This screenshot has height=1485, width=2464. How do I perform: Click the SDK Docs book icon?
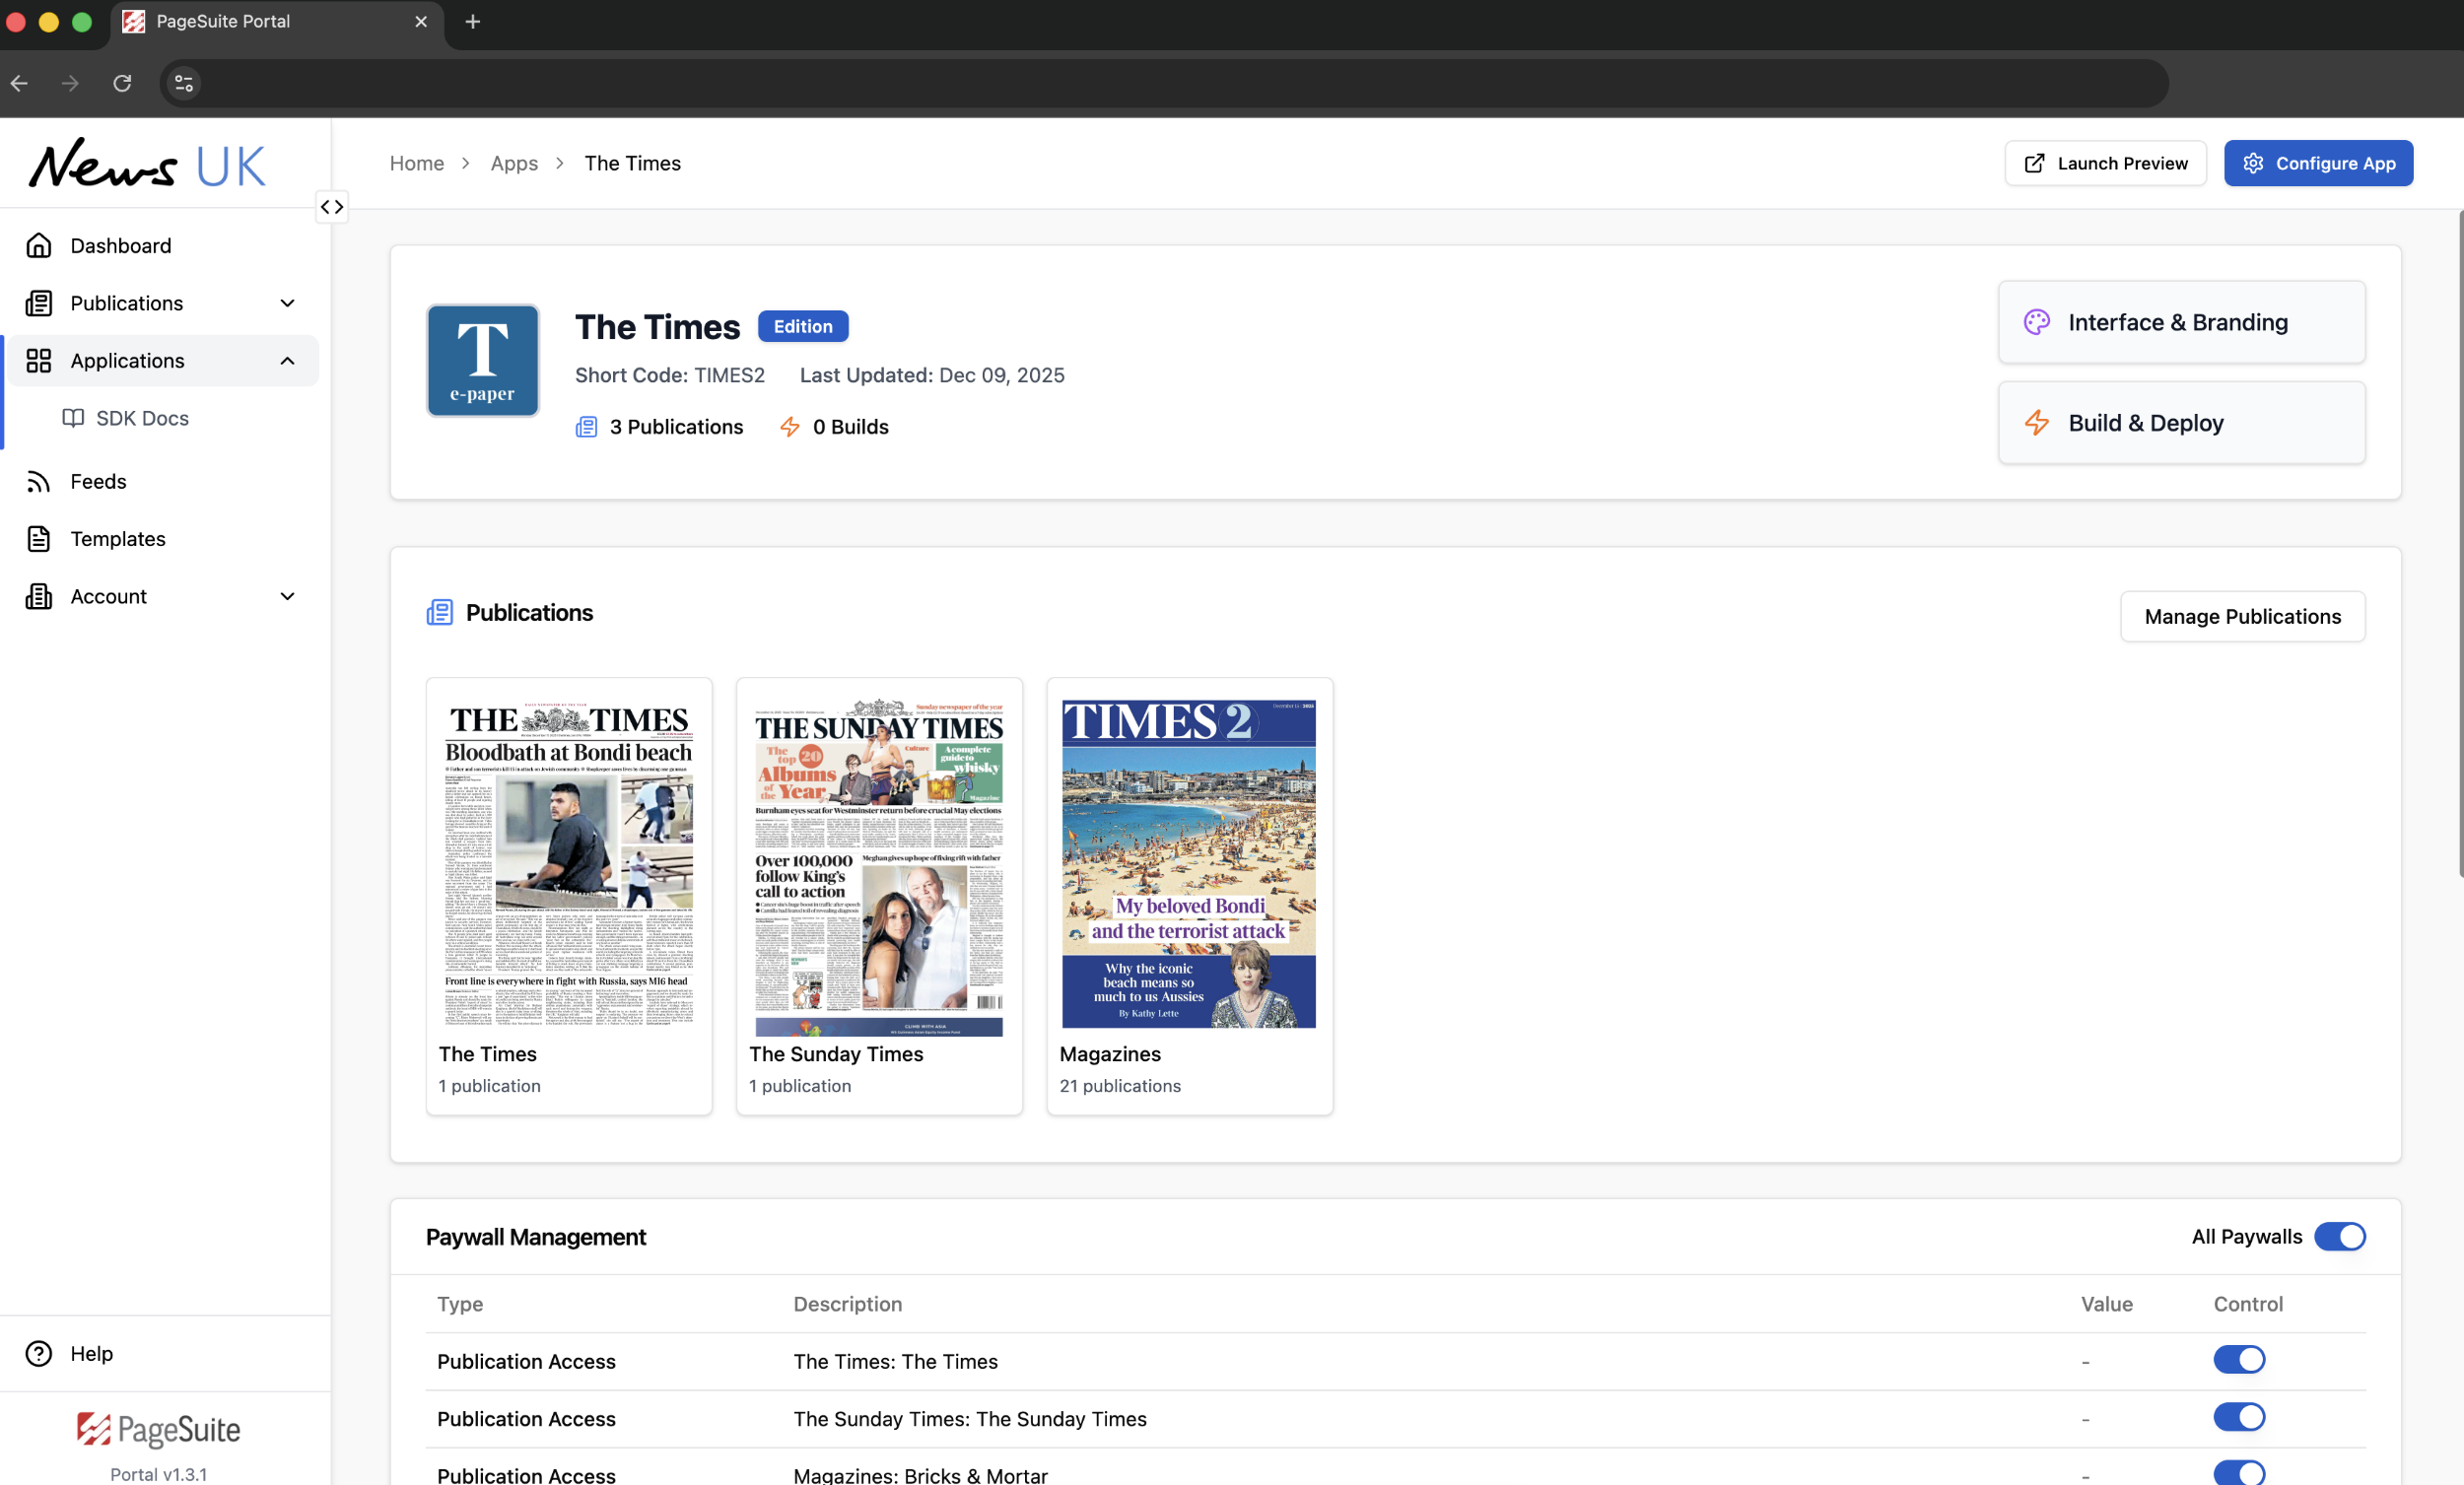tap(73, 418)
